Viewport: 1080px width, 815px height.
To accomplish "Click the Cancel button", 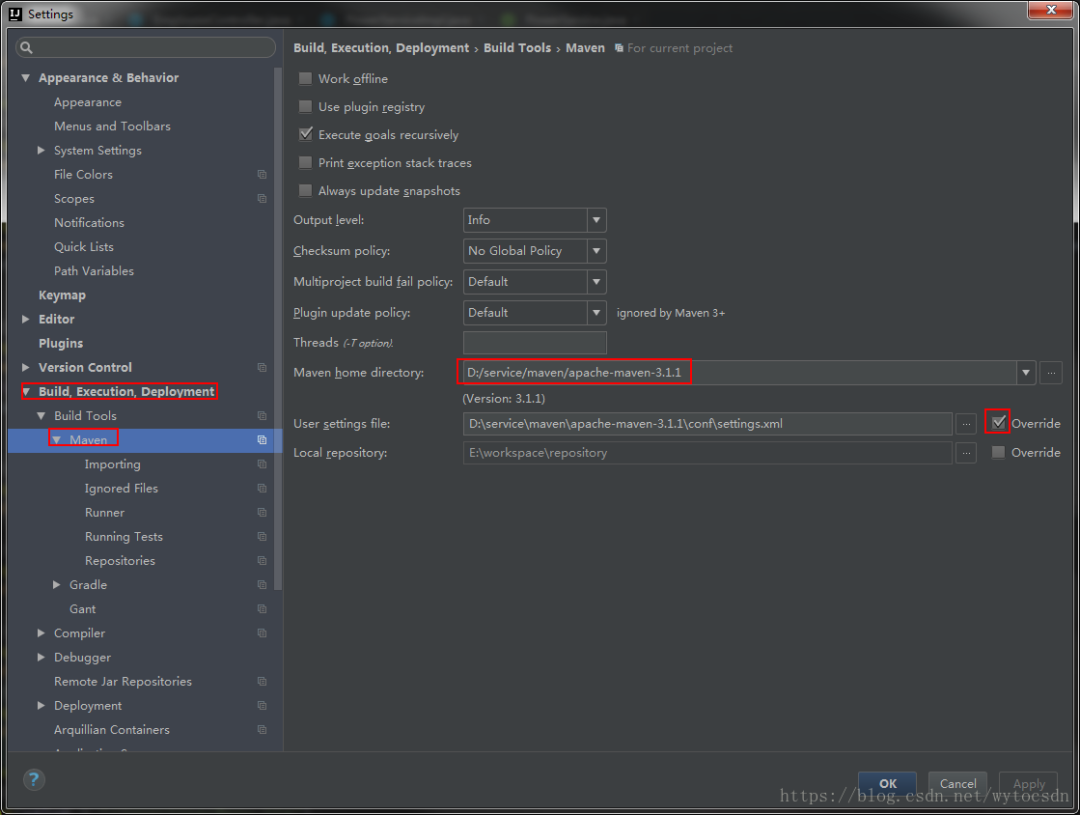I will (x=957, y=784).
